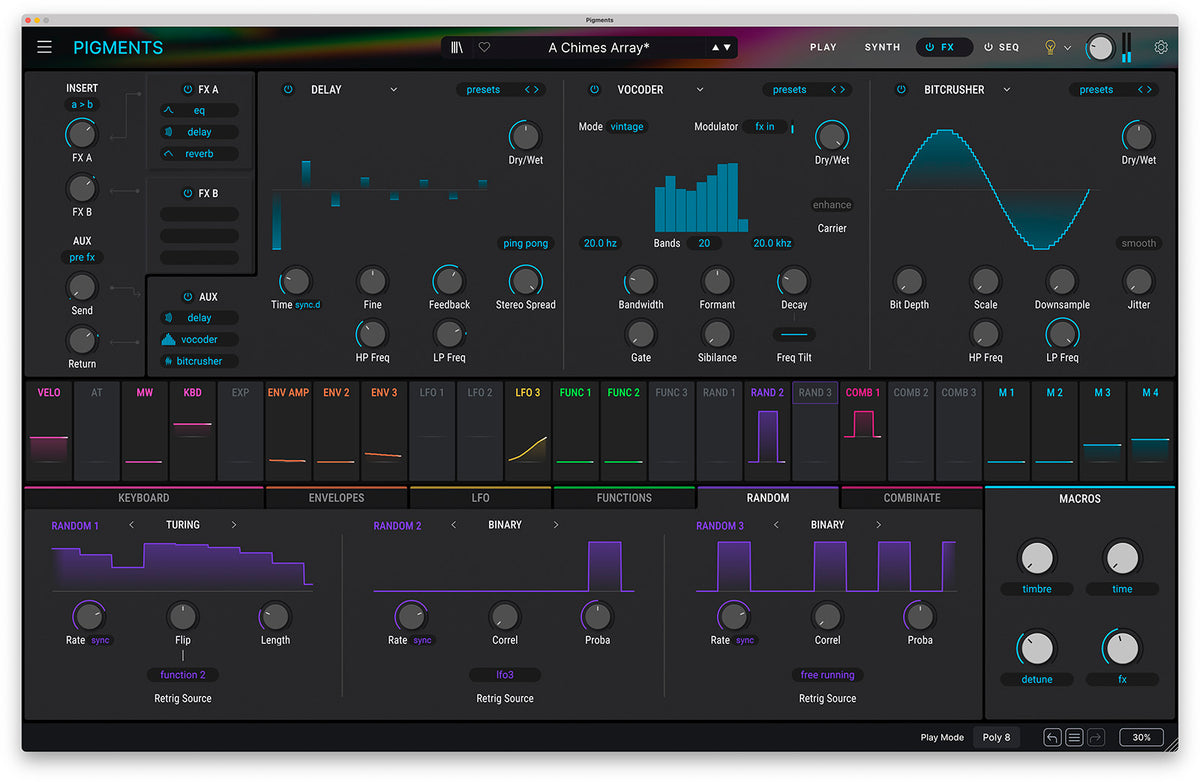Viewport: 1200px width, 782px height.
Task: Open the KEYBOARD modulation tab
Action: (x=144, y=498)
